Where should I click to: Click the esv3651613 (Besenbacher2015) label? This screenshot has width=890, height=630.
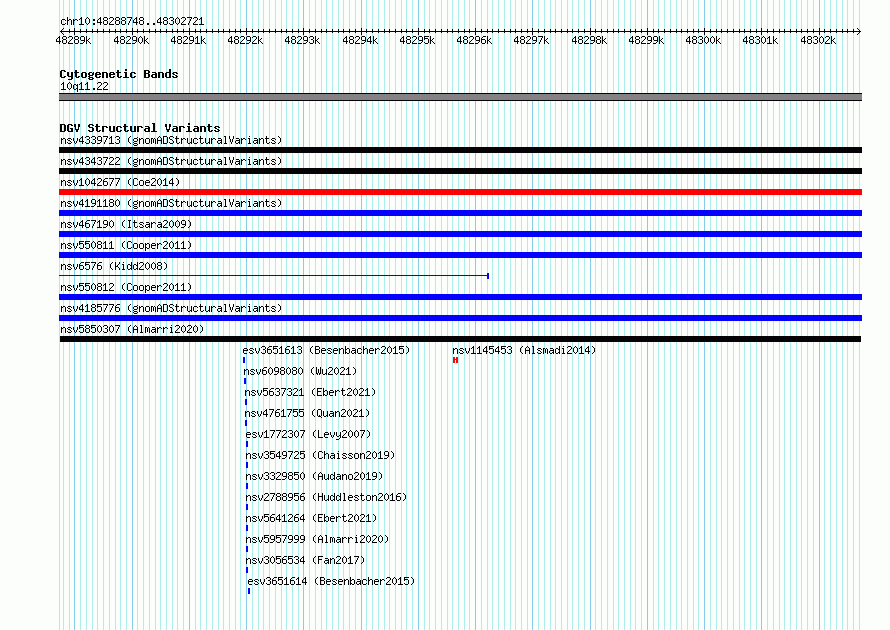coord(326,350)
